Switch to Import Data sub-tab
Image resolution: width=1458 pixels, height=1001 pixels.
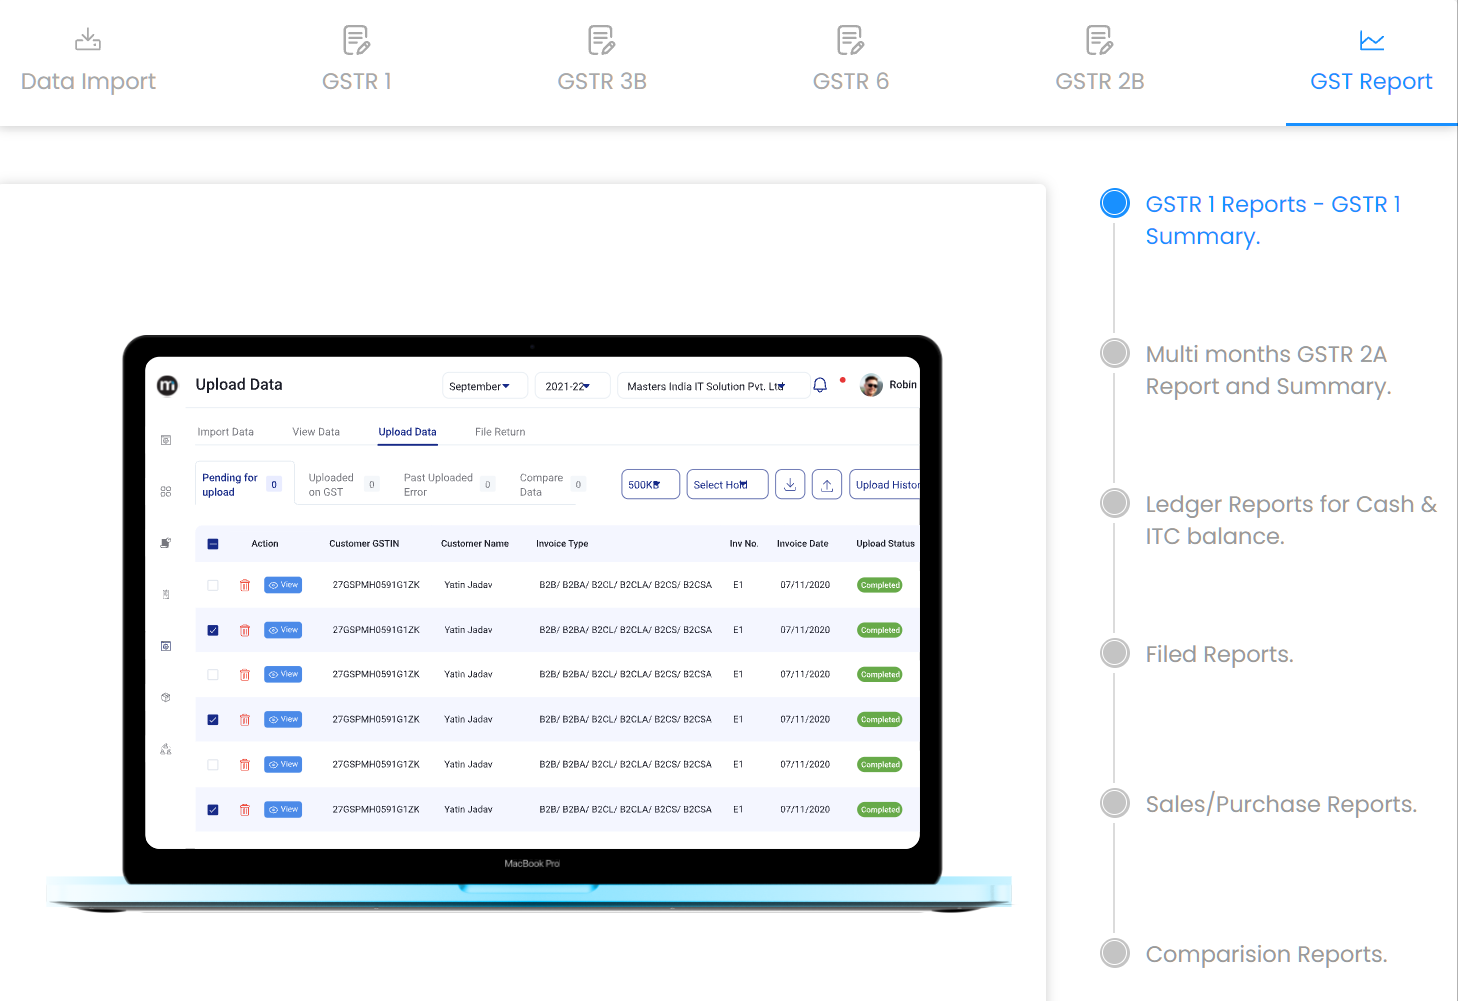[225, 432]
